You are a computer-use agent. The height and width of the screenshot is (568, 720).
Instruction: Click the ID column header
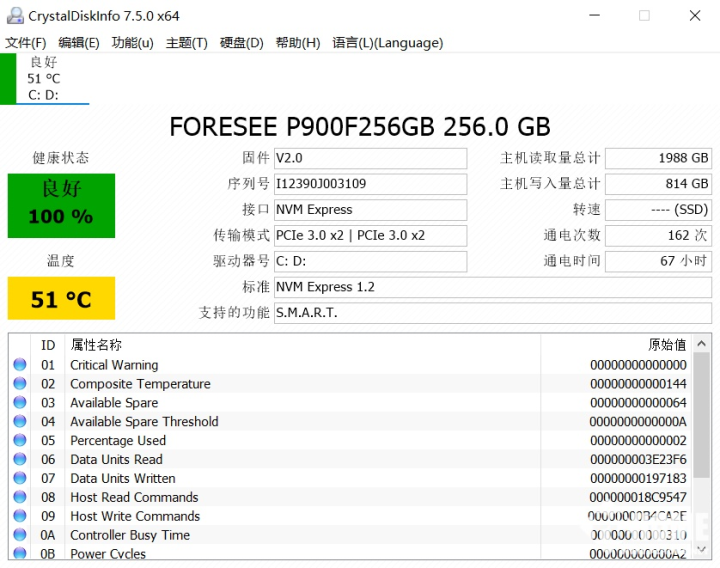click(48, 345)
